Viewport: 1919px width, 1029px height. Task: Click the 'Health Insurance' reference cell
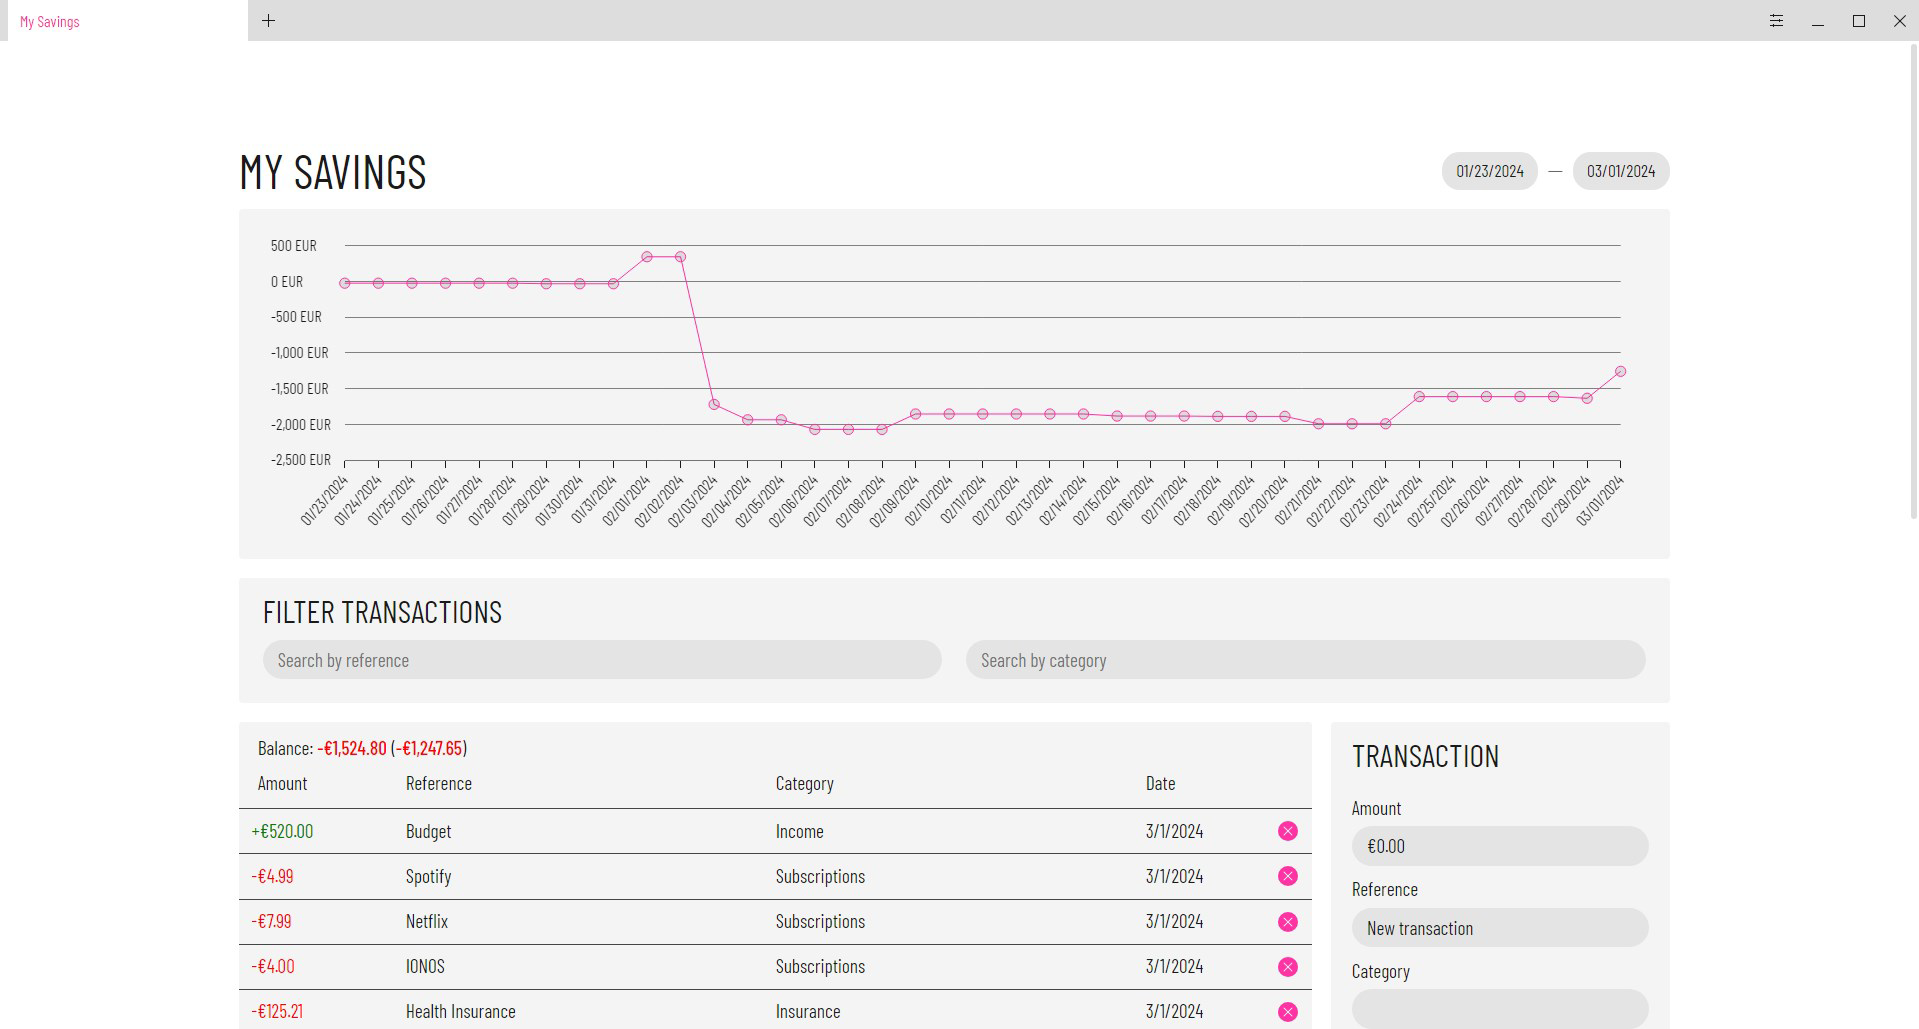coord(460,1011)
